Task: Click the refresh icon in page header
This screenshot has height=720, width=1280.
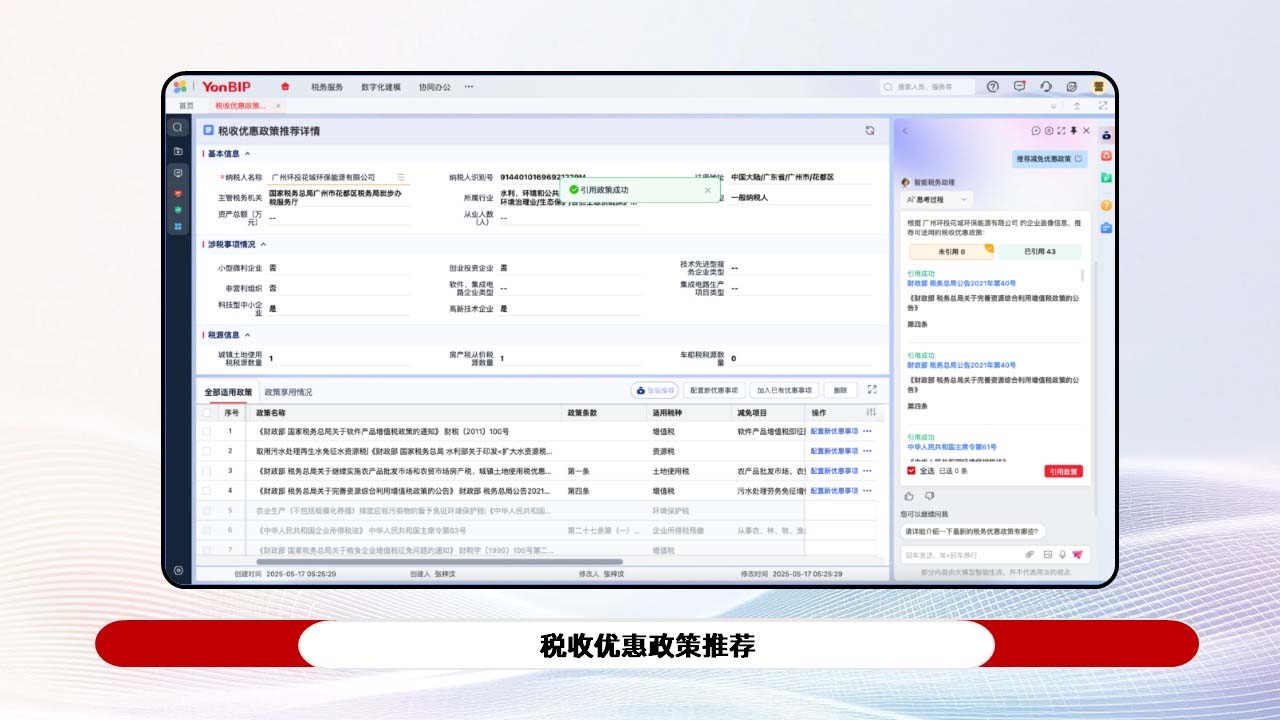Action: (870, 130)
